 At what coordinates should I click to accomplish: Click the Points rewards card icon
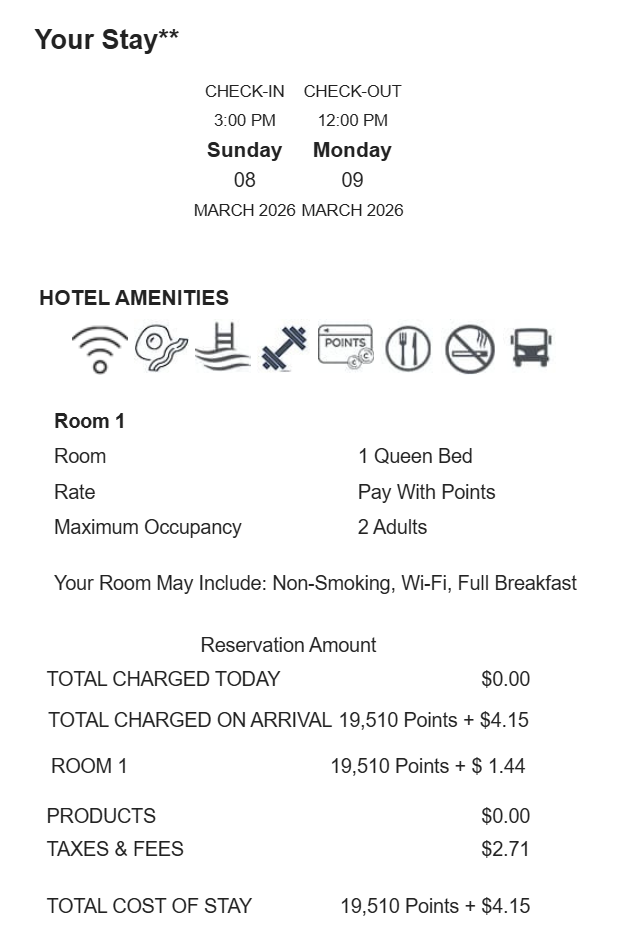[x=346, y=347]
